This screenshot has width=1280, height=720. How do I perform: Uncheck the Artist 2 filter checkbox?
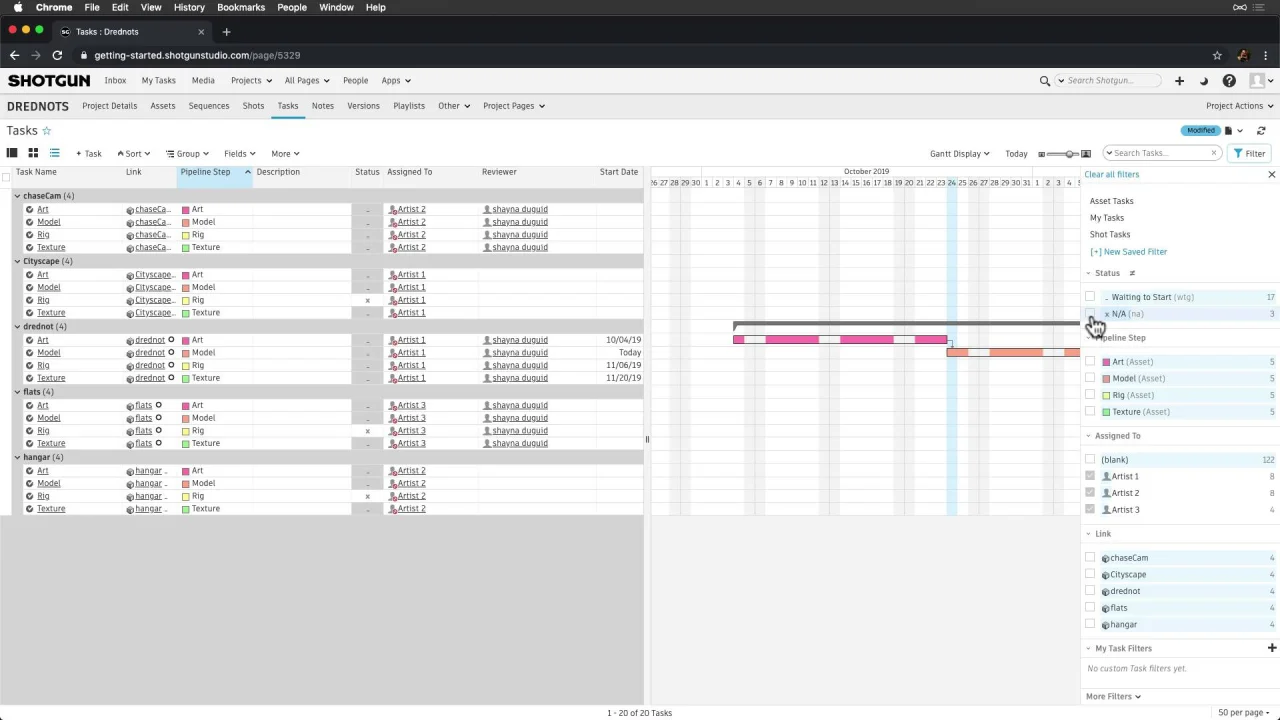1090,493
